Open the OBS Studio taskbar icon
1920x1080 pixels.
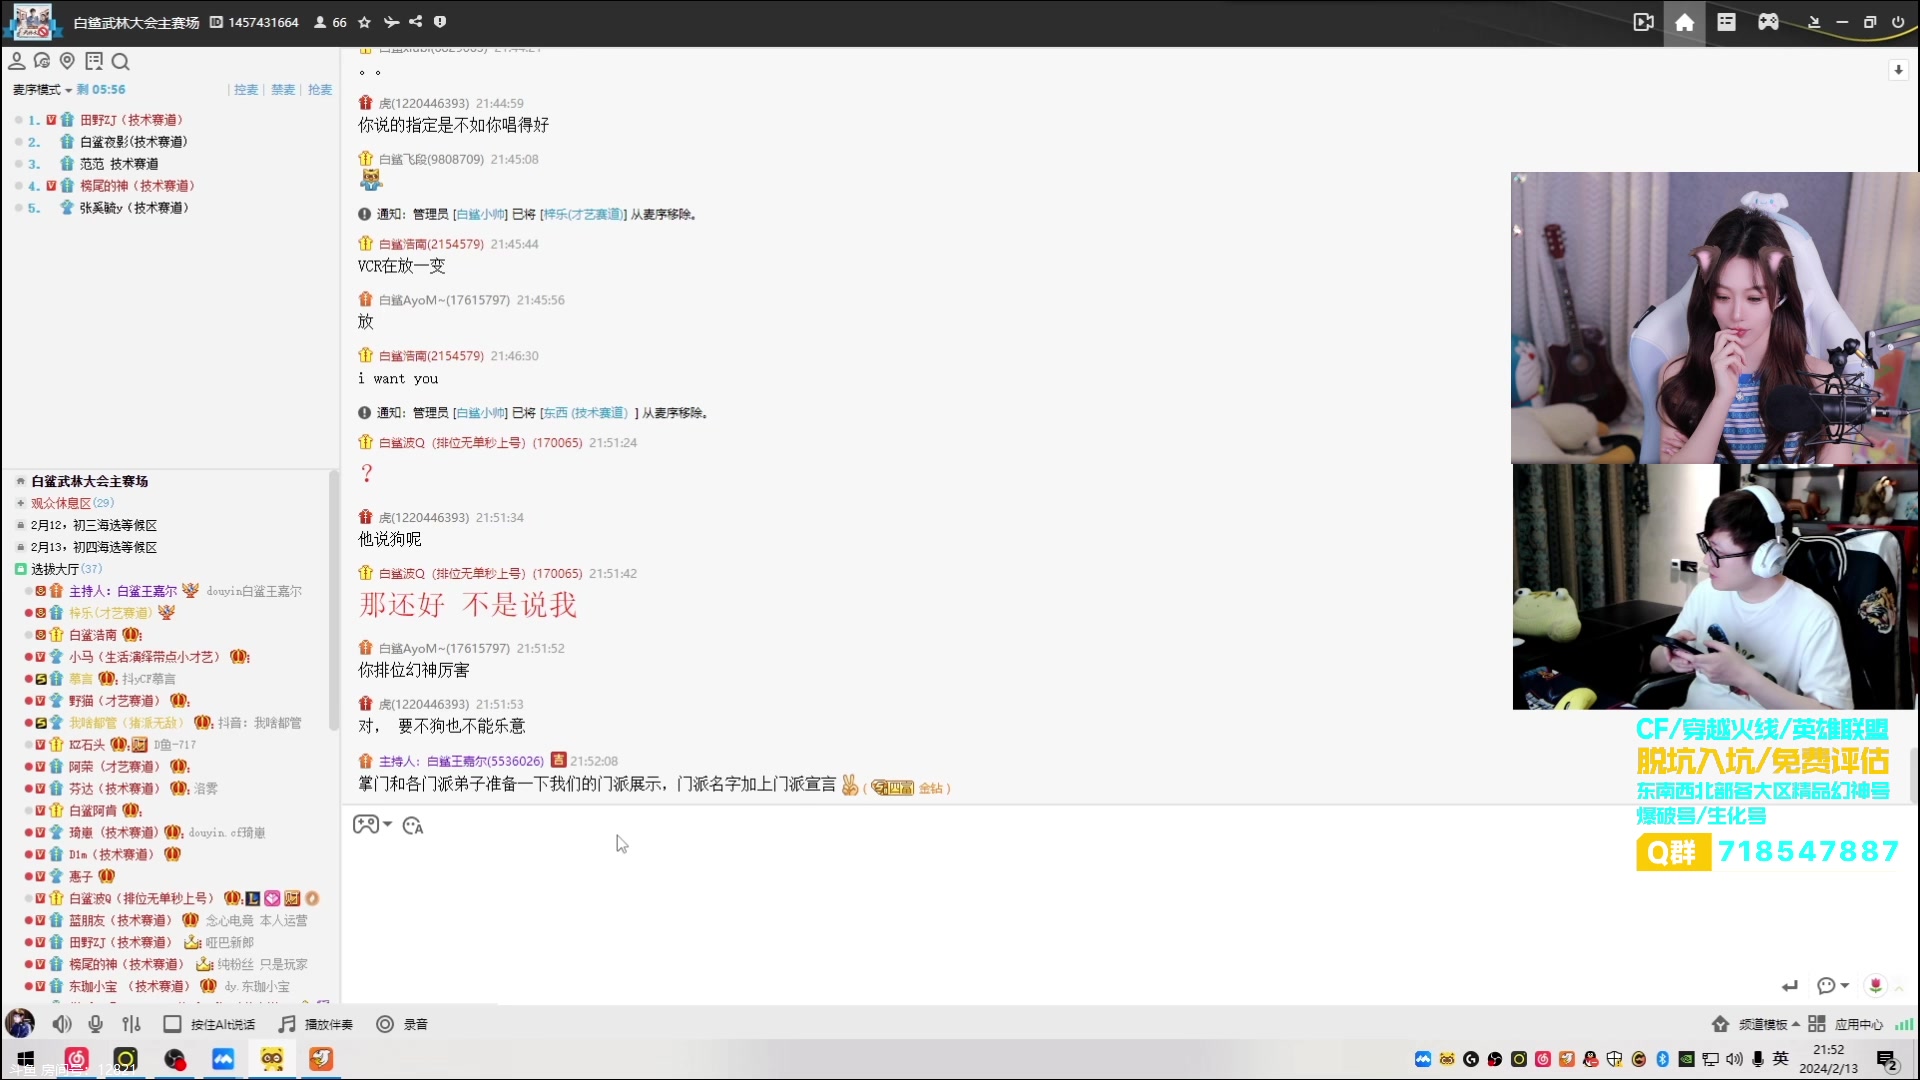point(175,1059)
